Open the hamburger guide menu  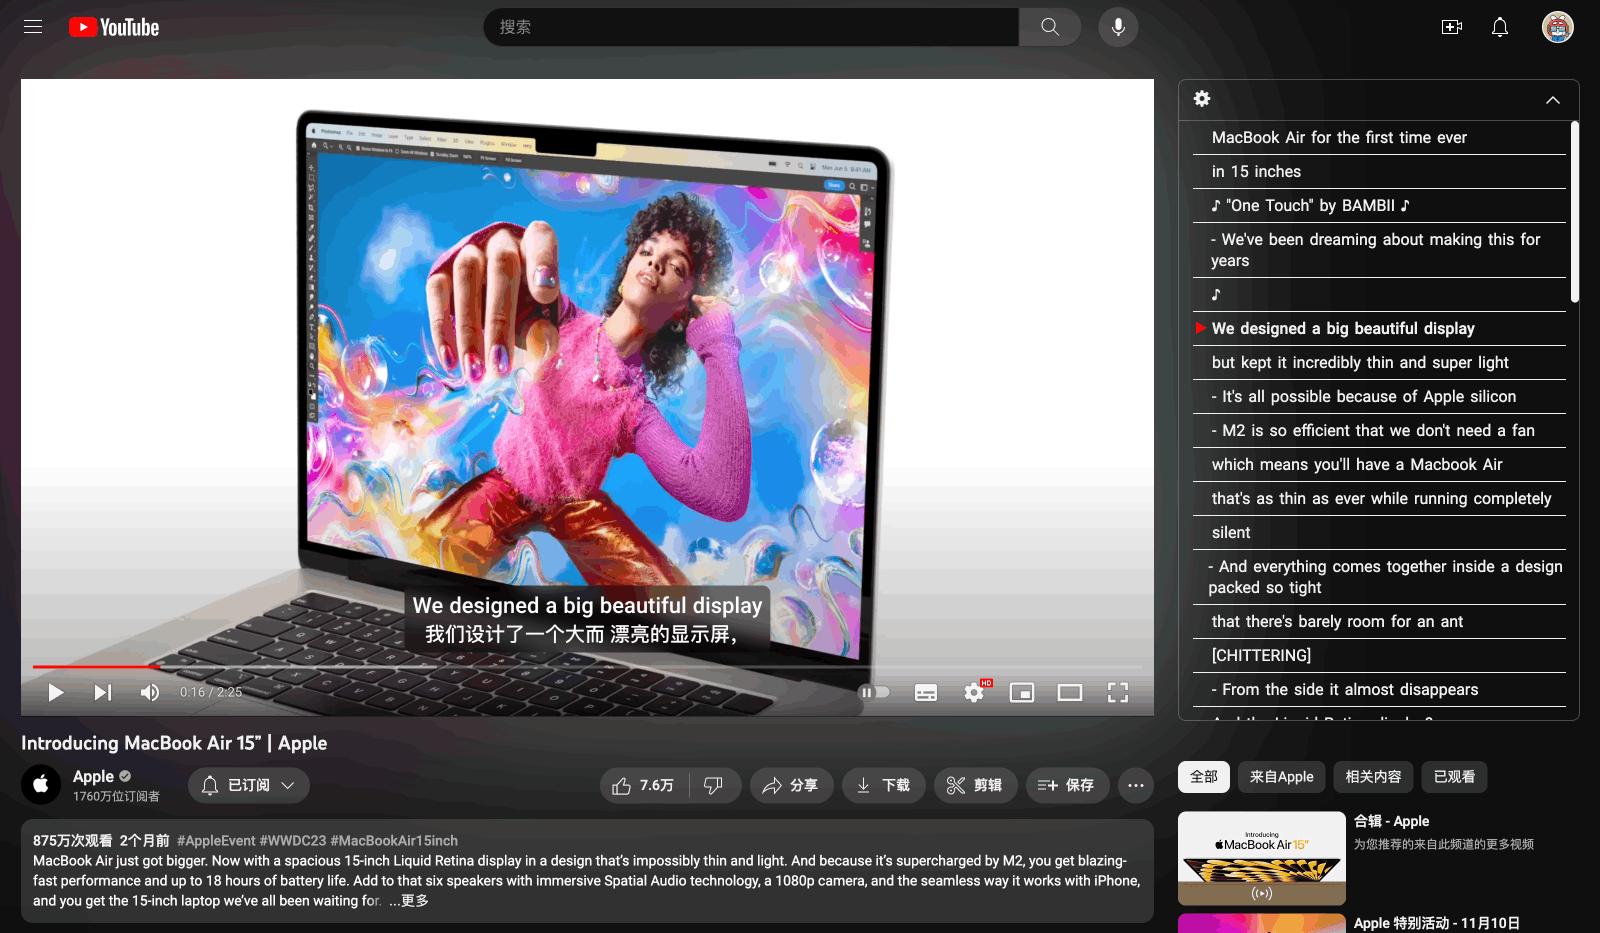click(x=33, y=27)
